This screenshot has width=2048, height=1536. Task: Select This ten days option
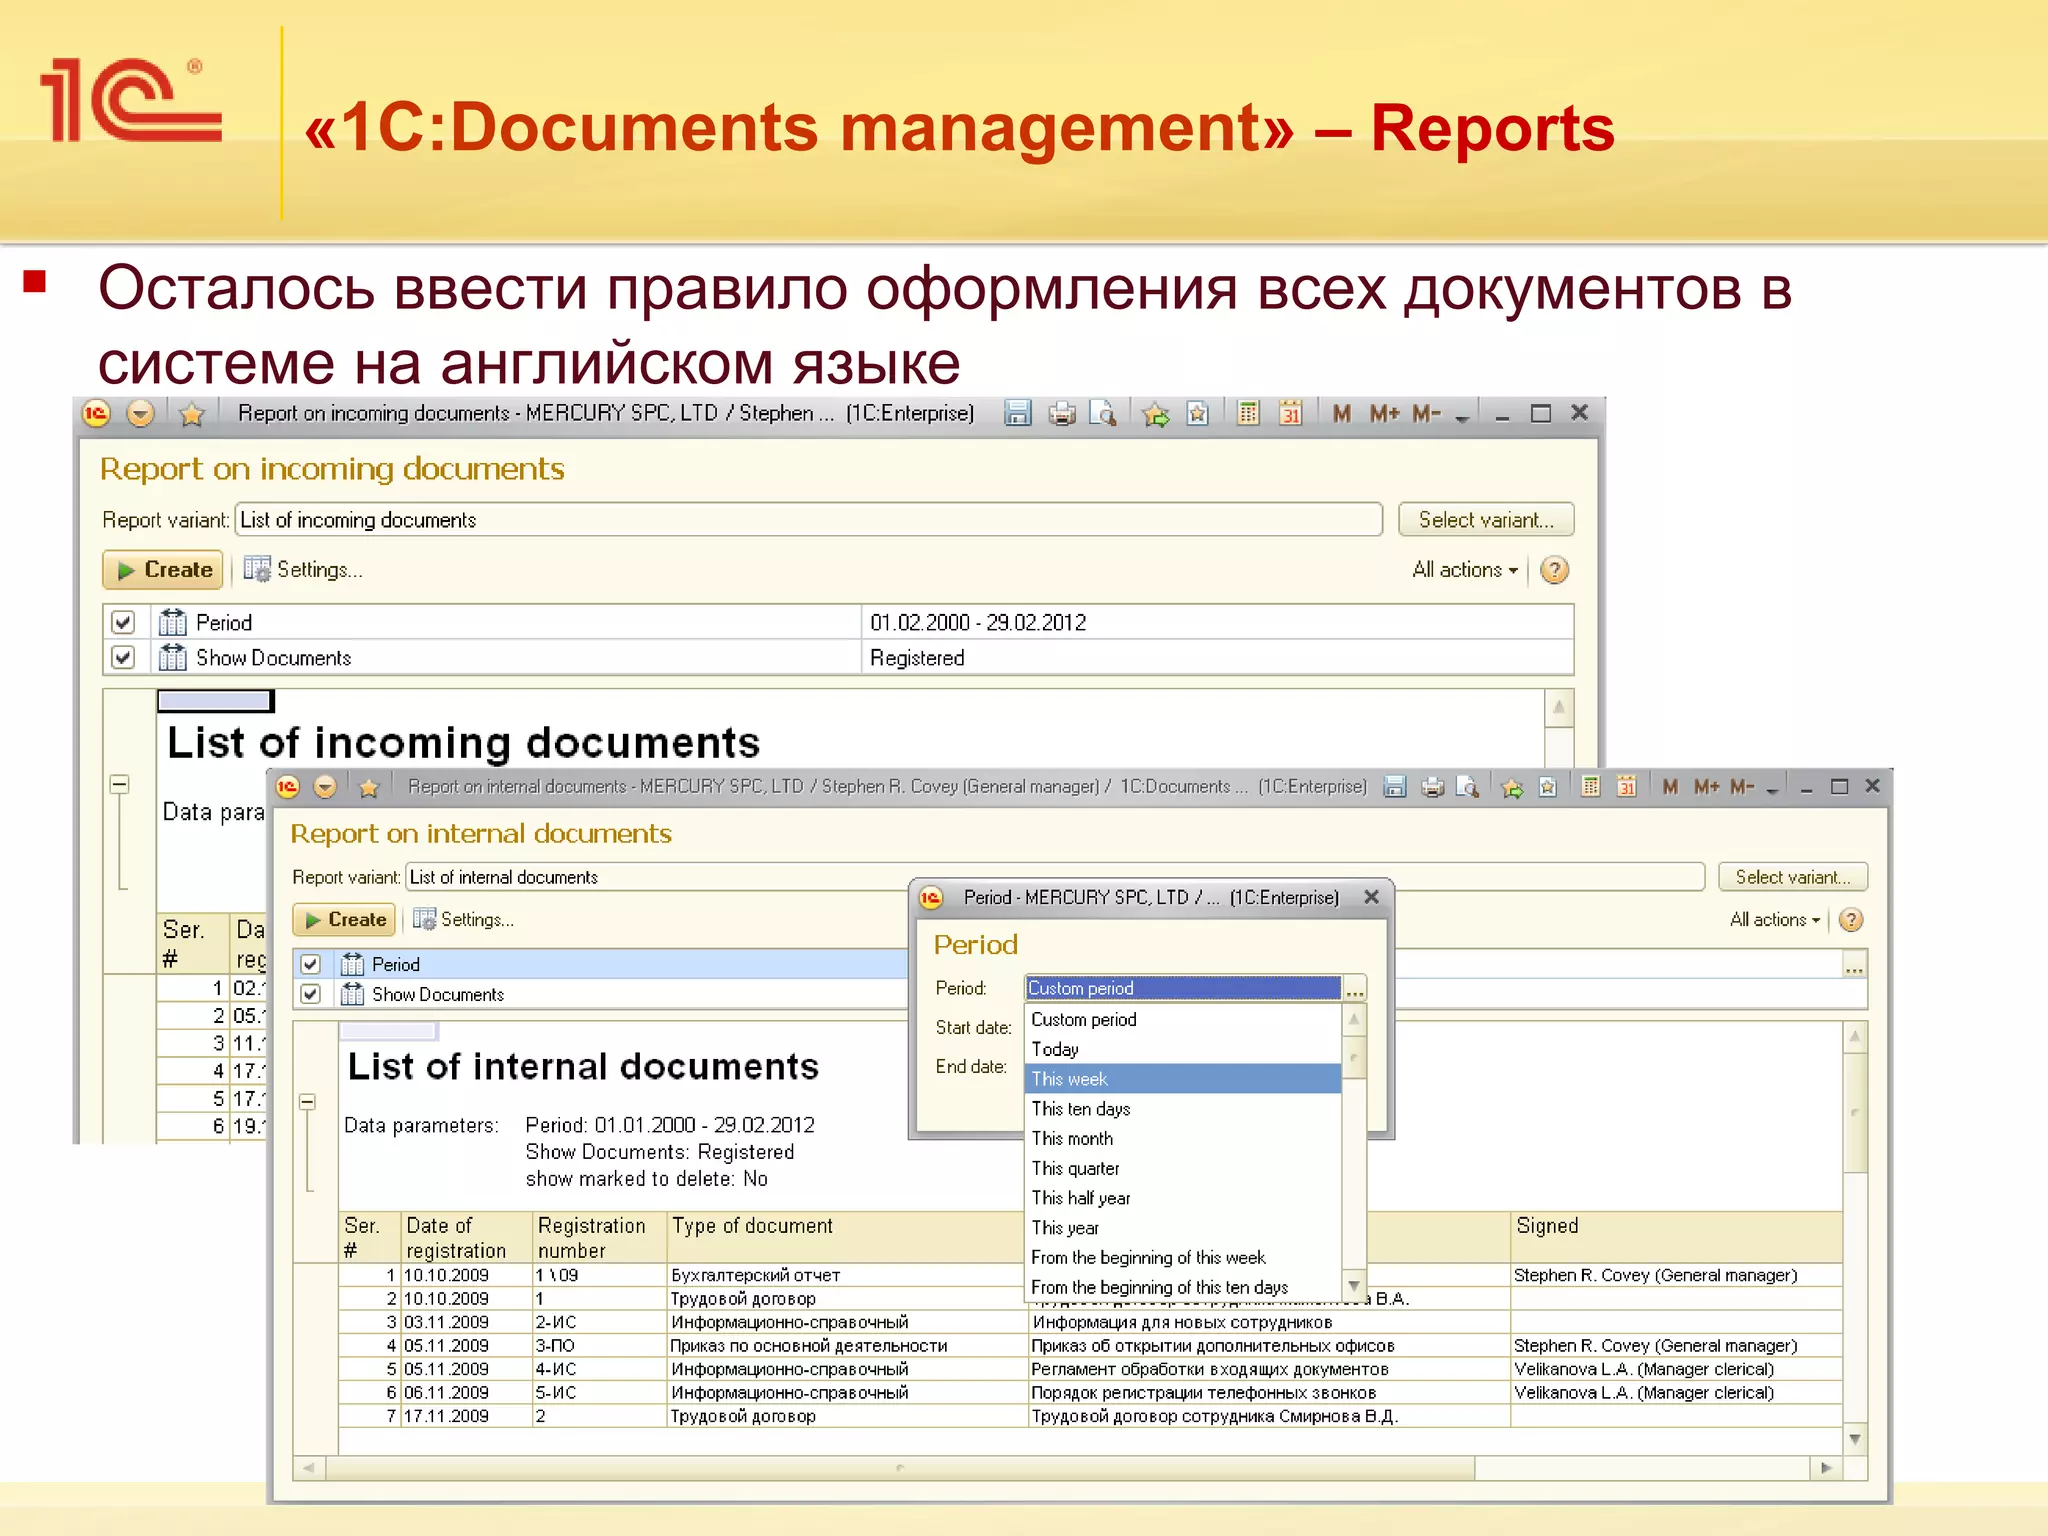pyautogui.click(x=1184, y=1109)
